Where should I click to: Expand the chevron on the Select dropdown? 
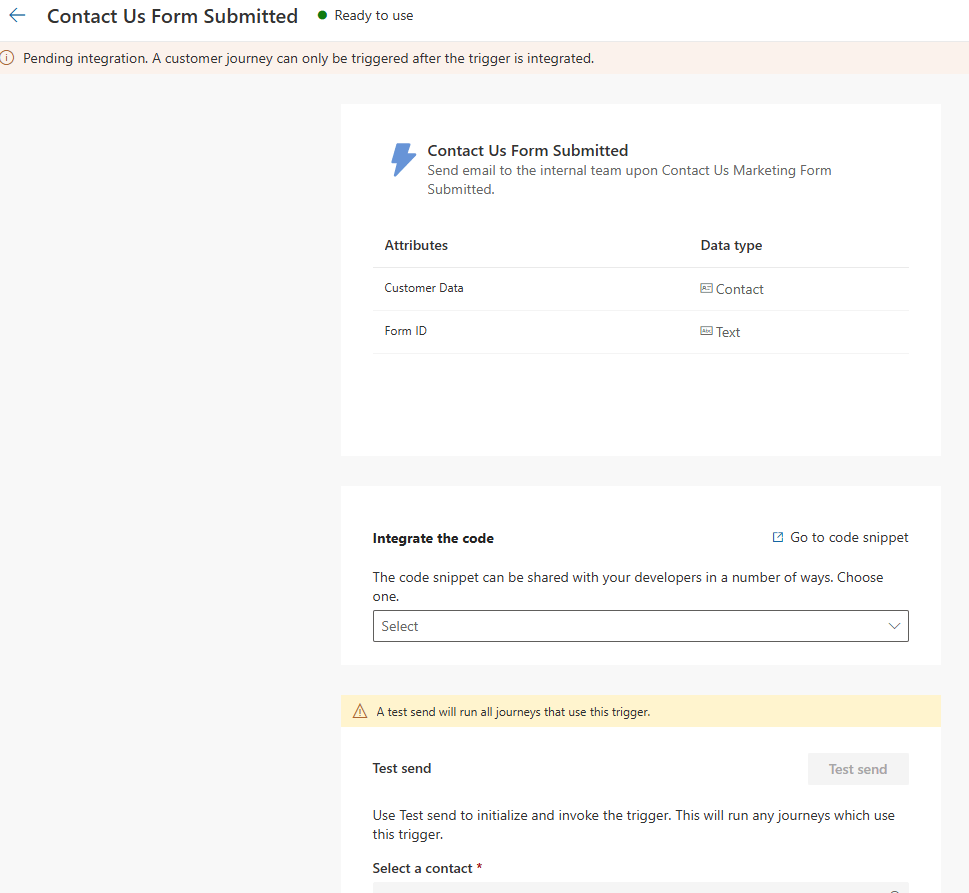pyautogui.click(x=894, y=626)
